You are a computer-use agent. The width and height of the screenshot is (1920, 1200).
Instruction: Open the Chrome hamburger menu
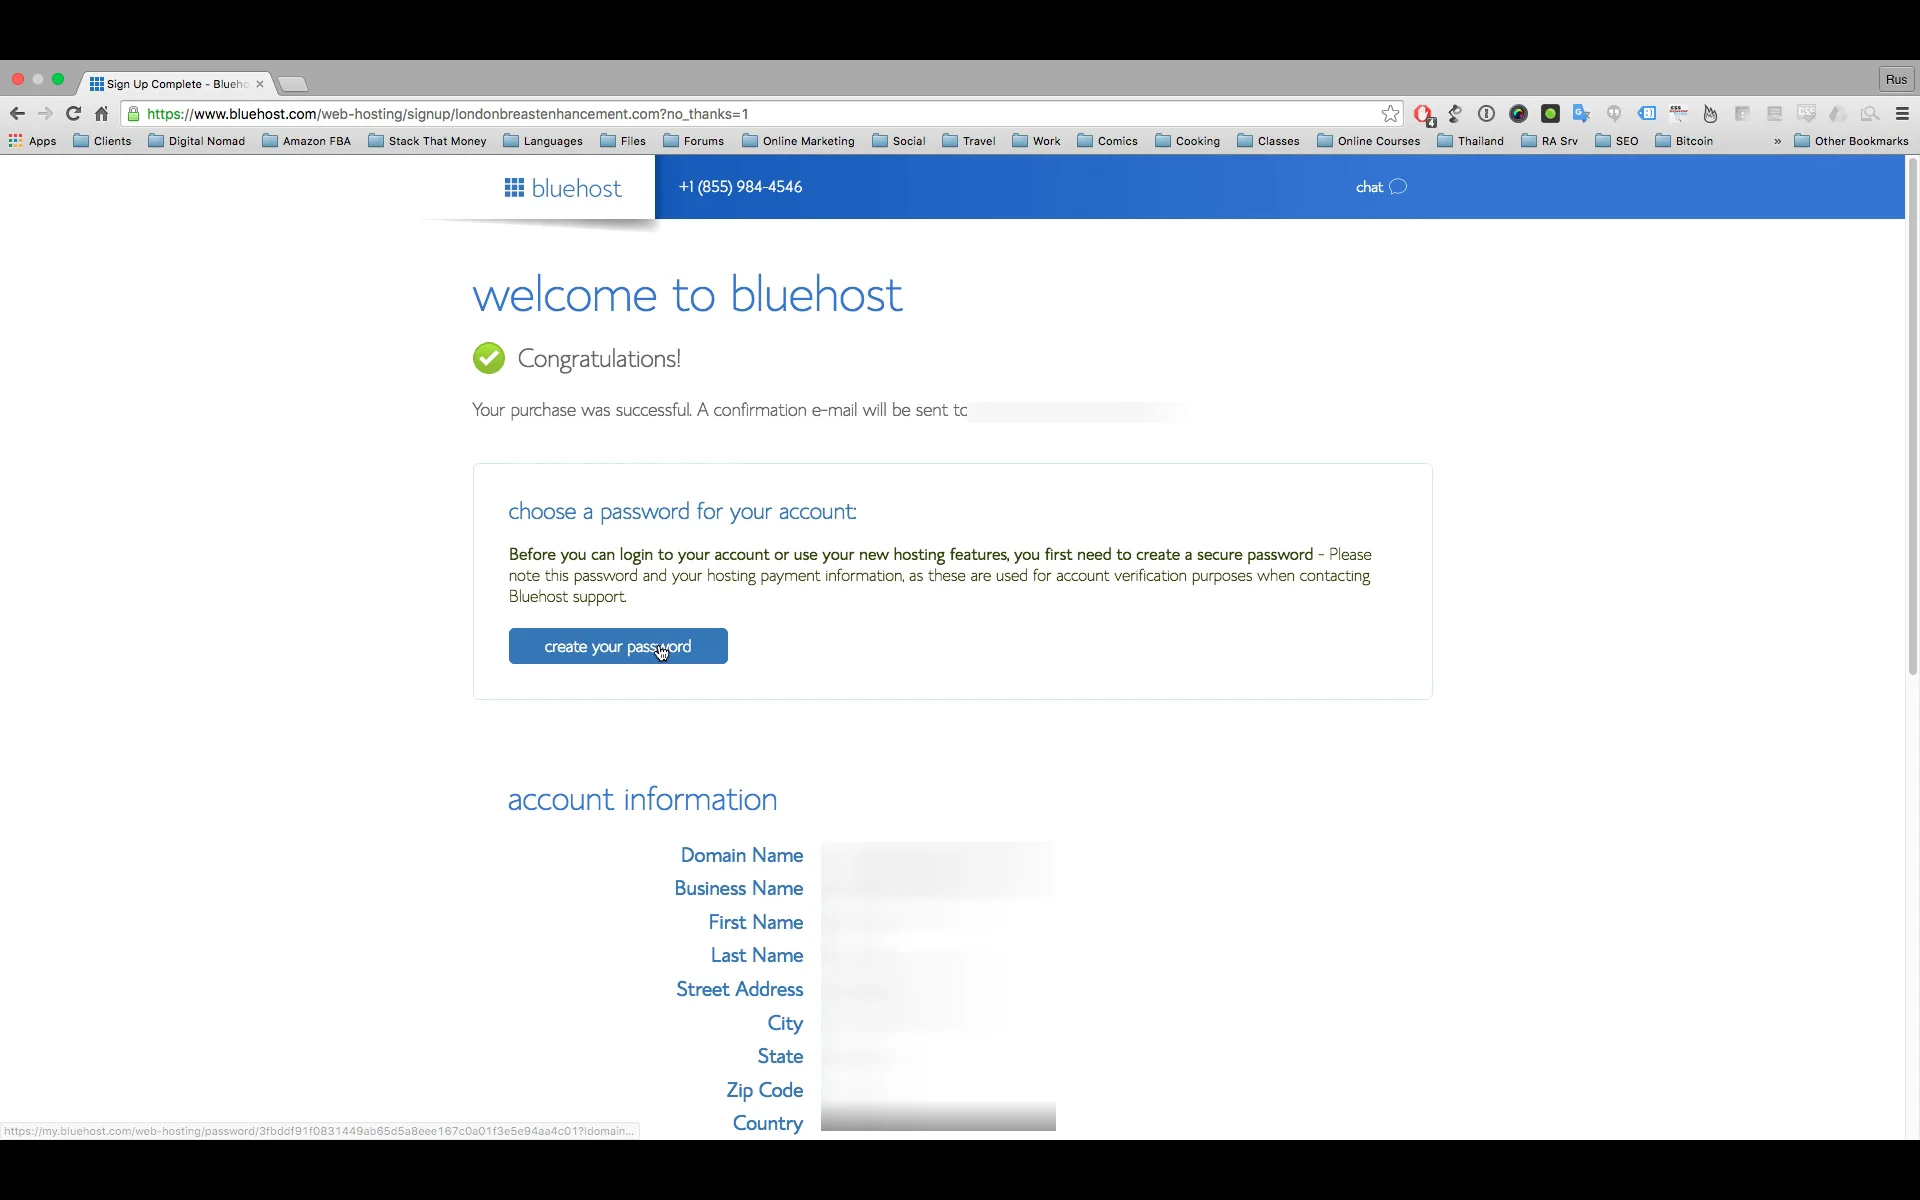point(1902,114)
